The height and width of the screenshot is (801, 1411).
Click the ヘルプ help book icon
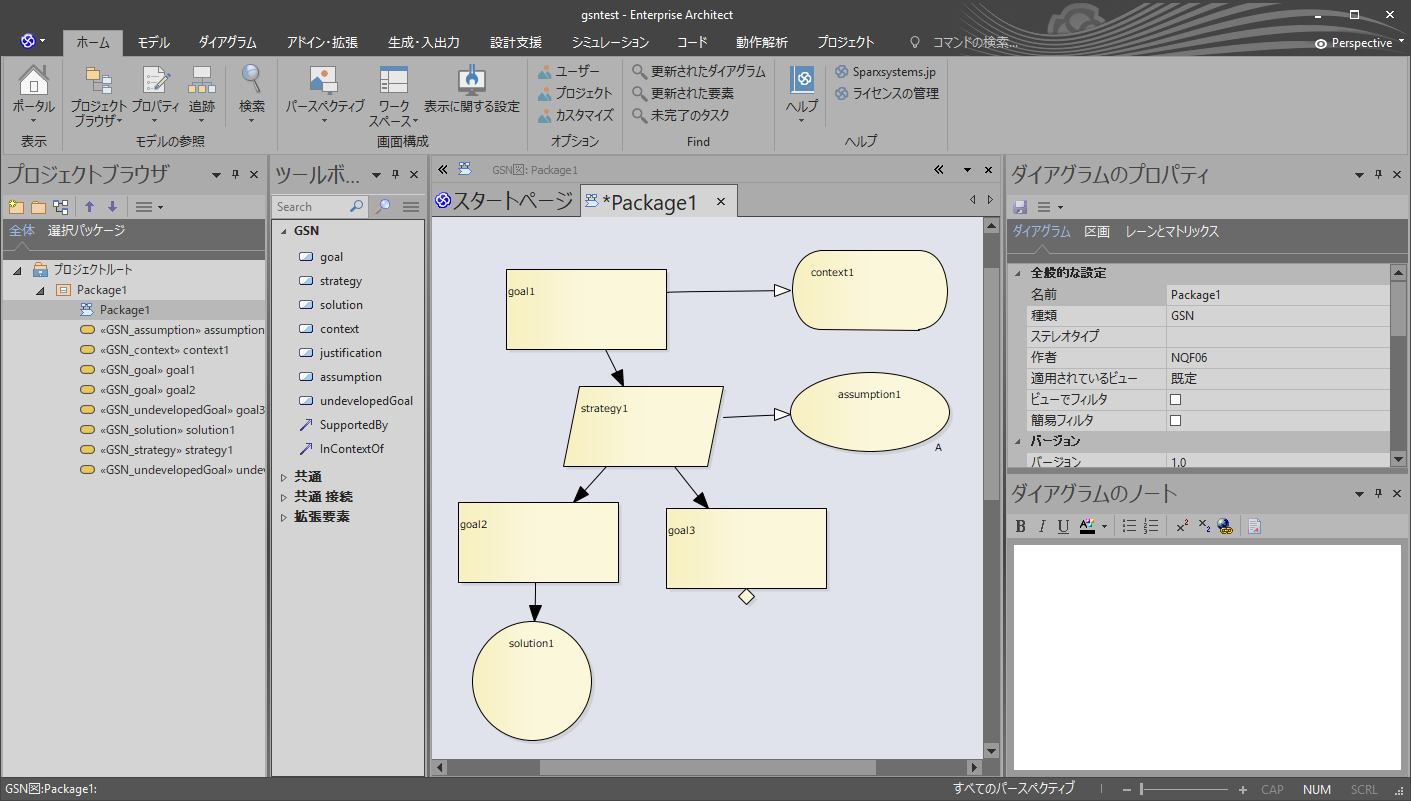click(801, 92)
